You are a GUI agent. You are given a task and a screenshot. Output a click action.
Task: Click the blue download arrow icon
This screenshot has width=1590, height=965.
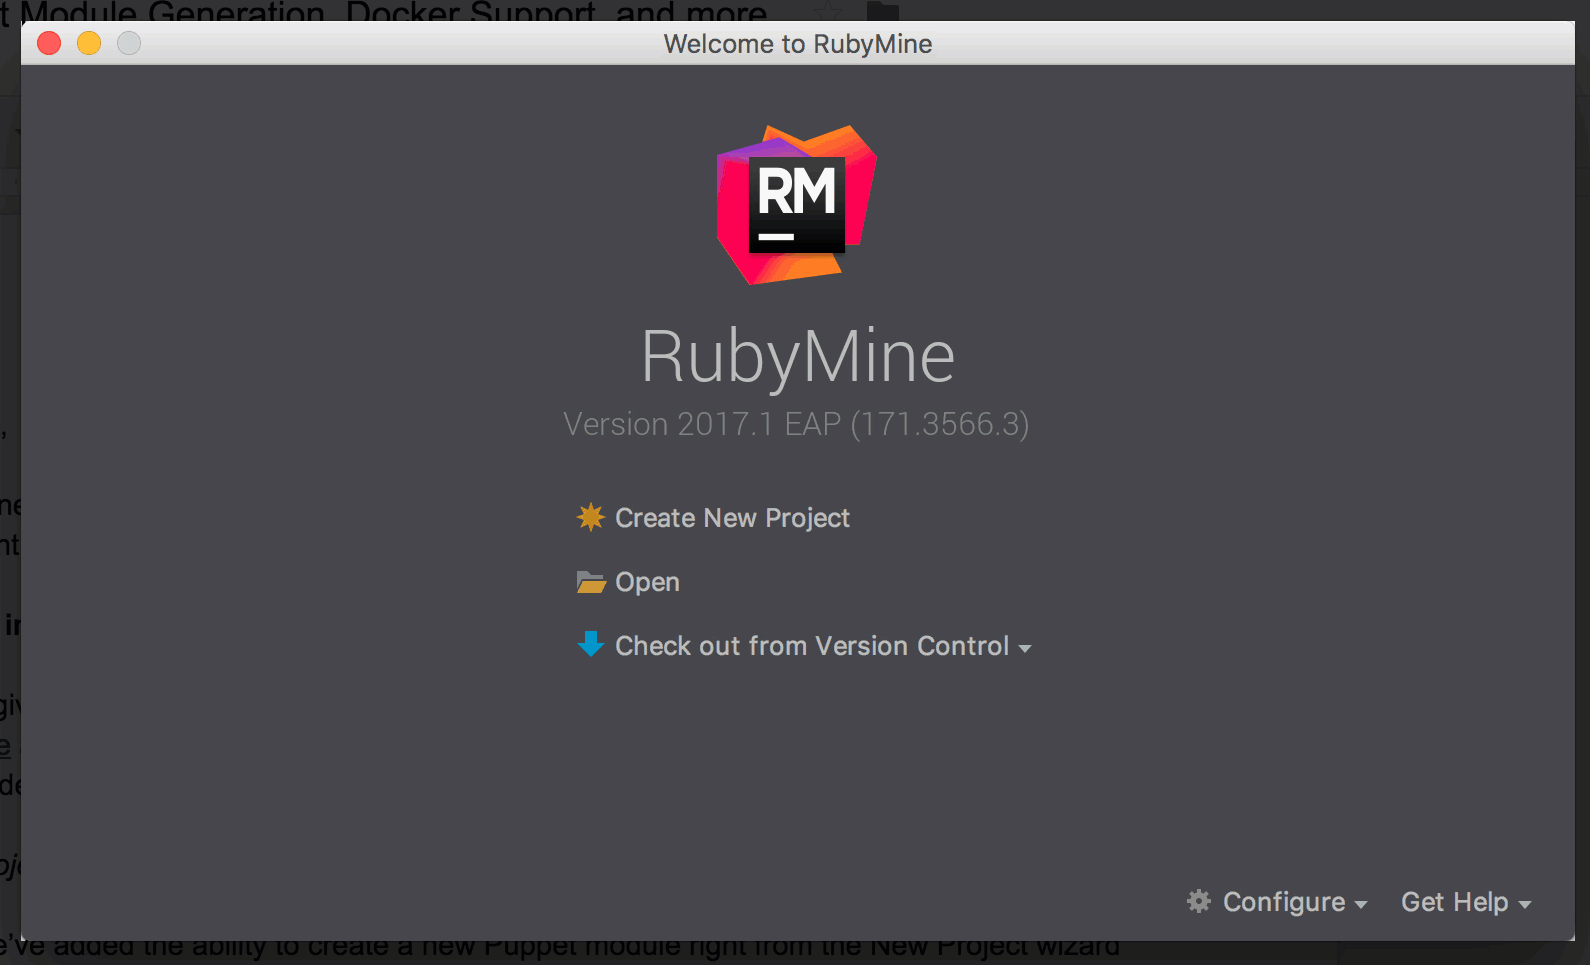(591, 645)
